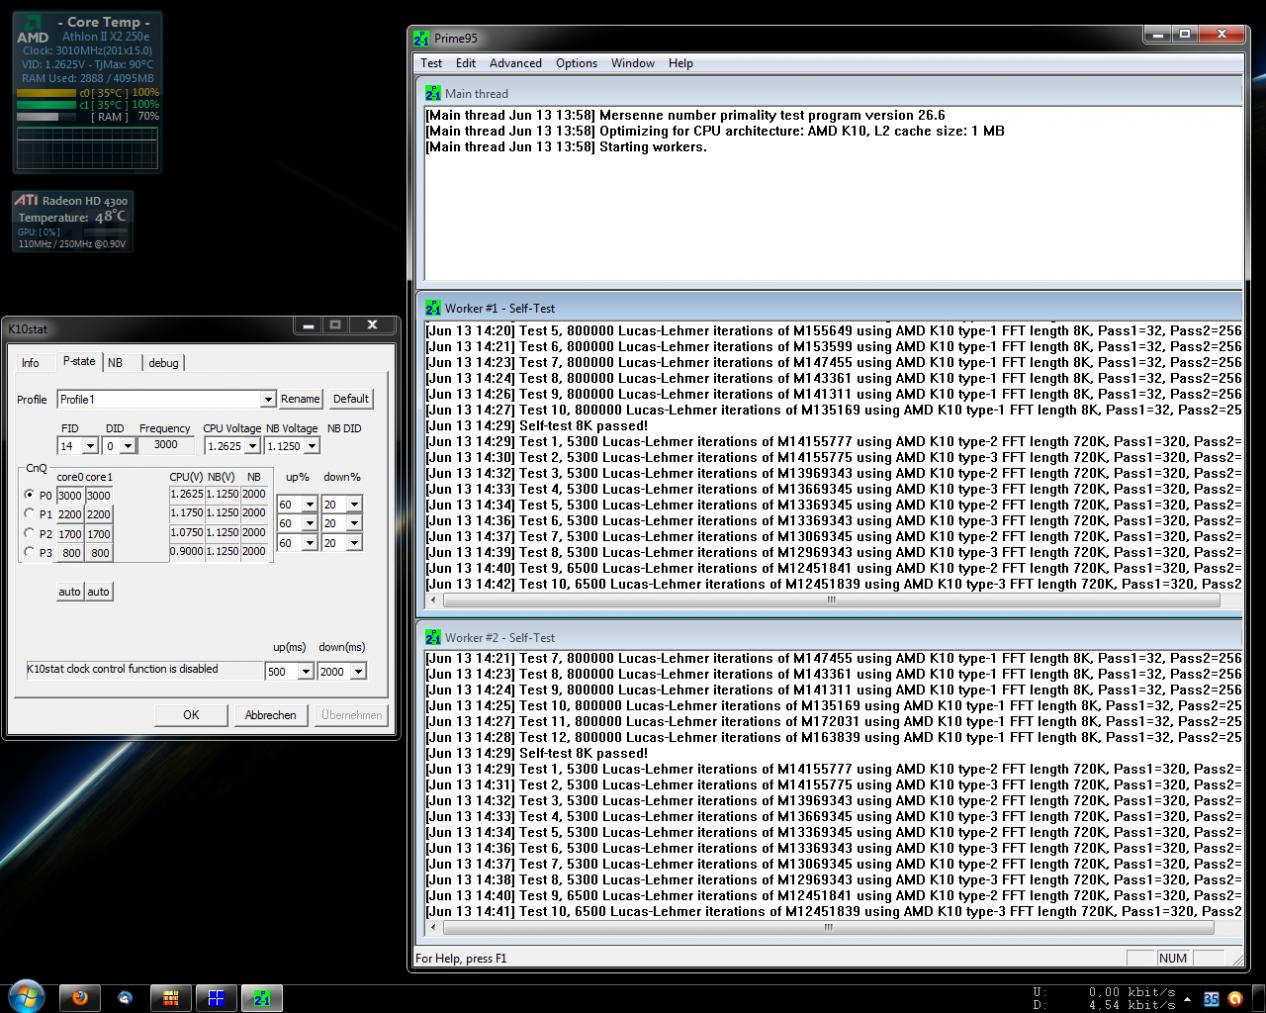
Task: Click the ATI logo in Radeon gadget
Action: point(26,200)
